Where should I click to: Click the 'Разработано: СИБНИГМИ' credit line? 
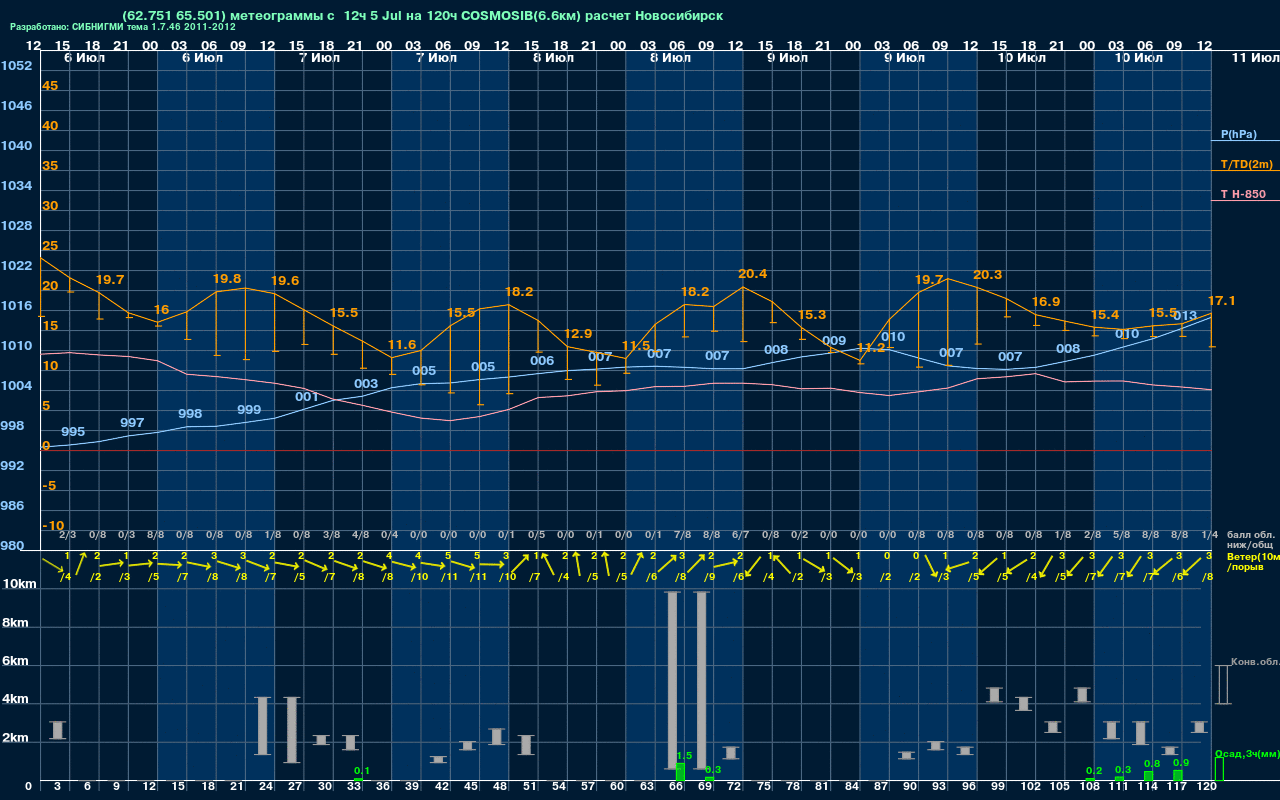(123, 26)
